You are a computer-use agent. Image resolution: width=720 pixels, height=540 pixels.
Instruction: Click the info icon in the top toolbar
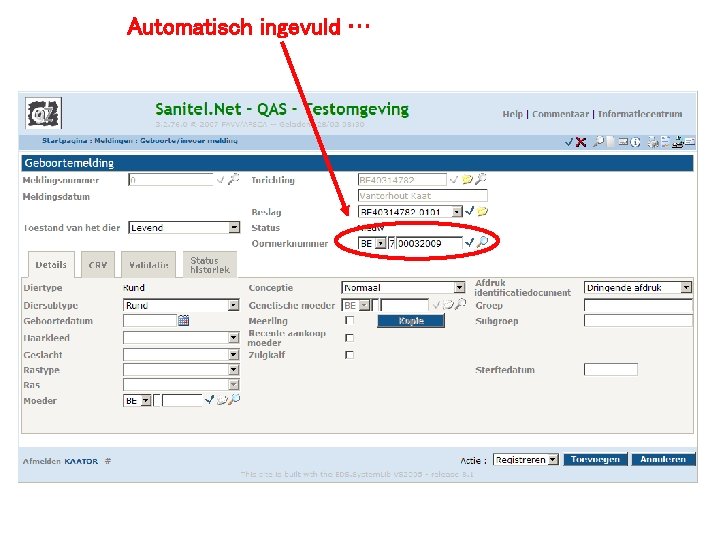[x=635, y=142]
